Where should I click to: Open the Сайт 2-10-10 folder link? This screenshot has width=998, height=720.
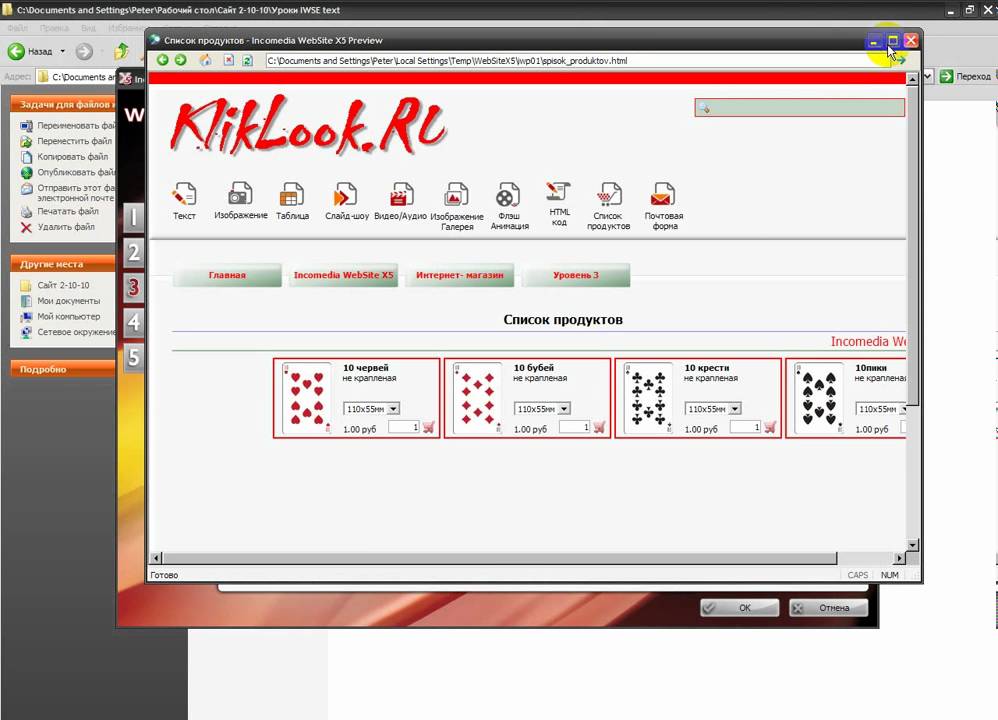click(63, 285)
